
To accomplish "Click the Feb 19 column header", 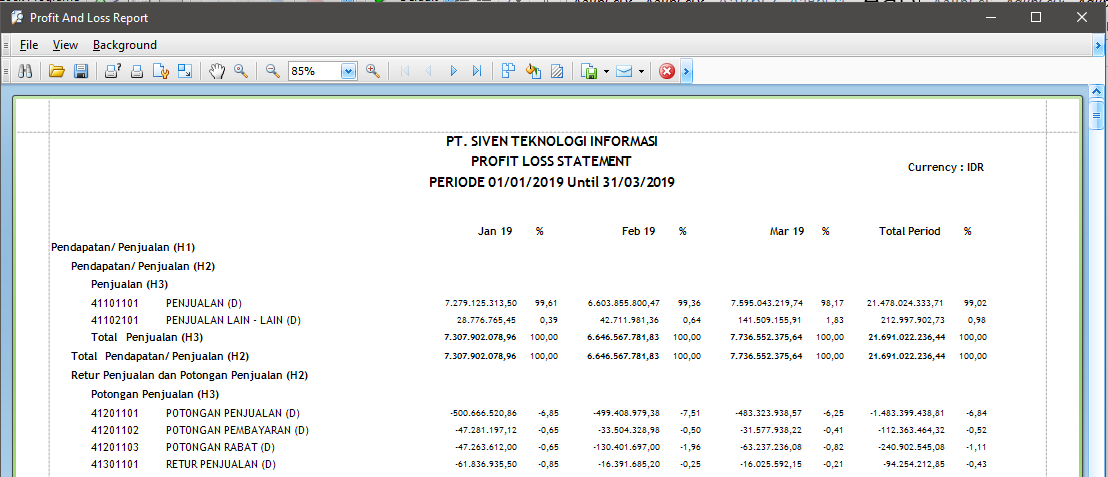I will point(638,231).
